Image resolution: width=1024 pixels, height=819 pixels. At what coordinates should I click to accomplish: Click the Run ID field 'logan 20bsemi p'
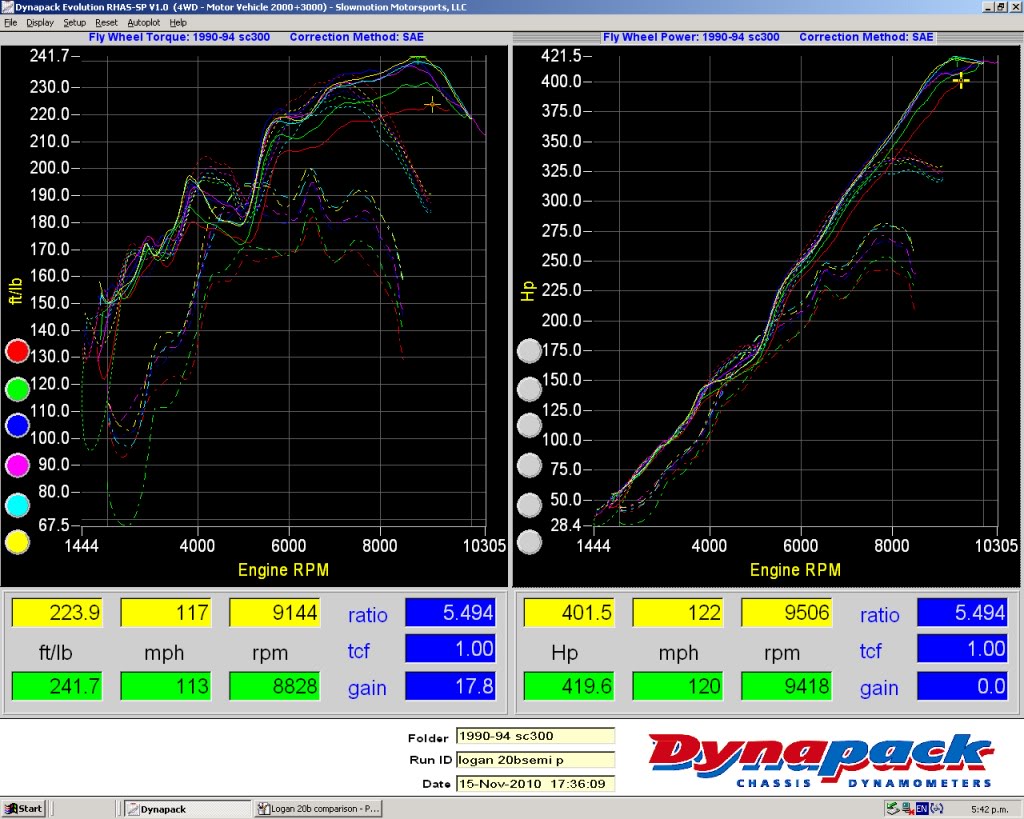535,760
